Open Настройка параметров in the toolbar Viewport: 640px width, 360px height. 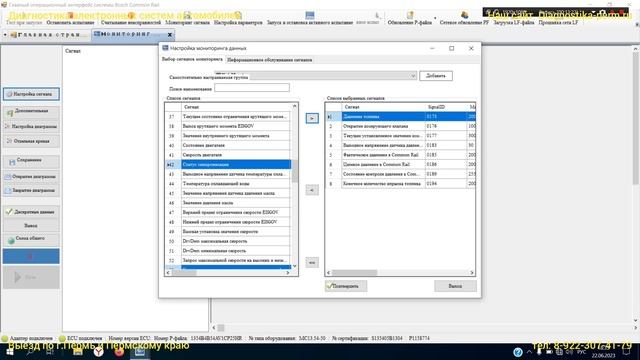(x=238, y=19)
